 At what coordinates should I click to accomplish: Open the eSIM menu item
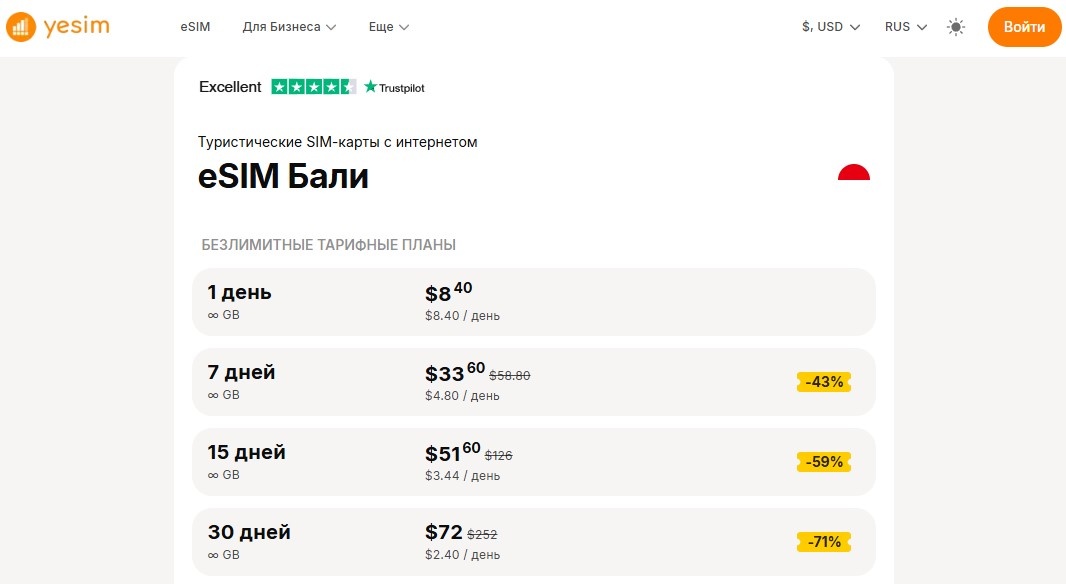click(195, 27)
